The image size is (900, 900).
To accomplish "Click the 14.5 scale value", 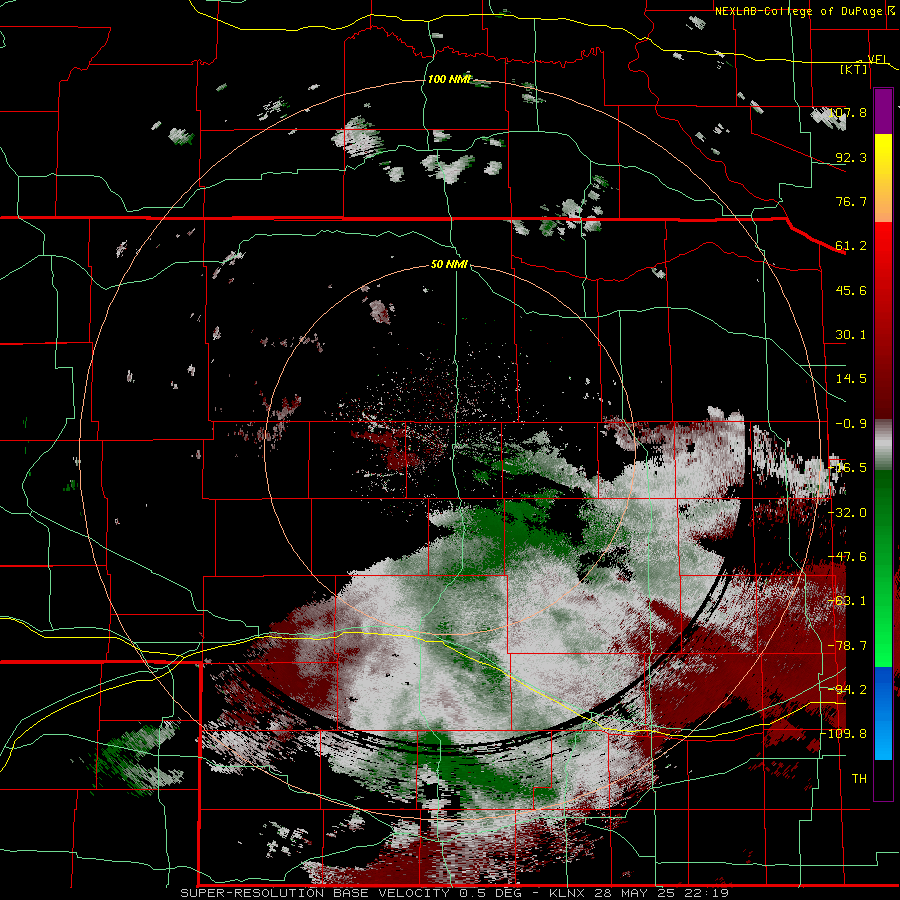I will pyautogui.click(x=851, y=379).
